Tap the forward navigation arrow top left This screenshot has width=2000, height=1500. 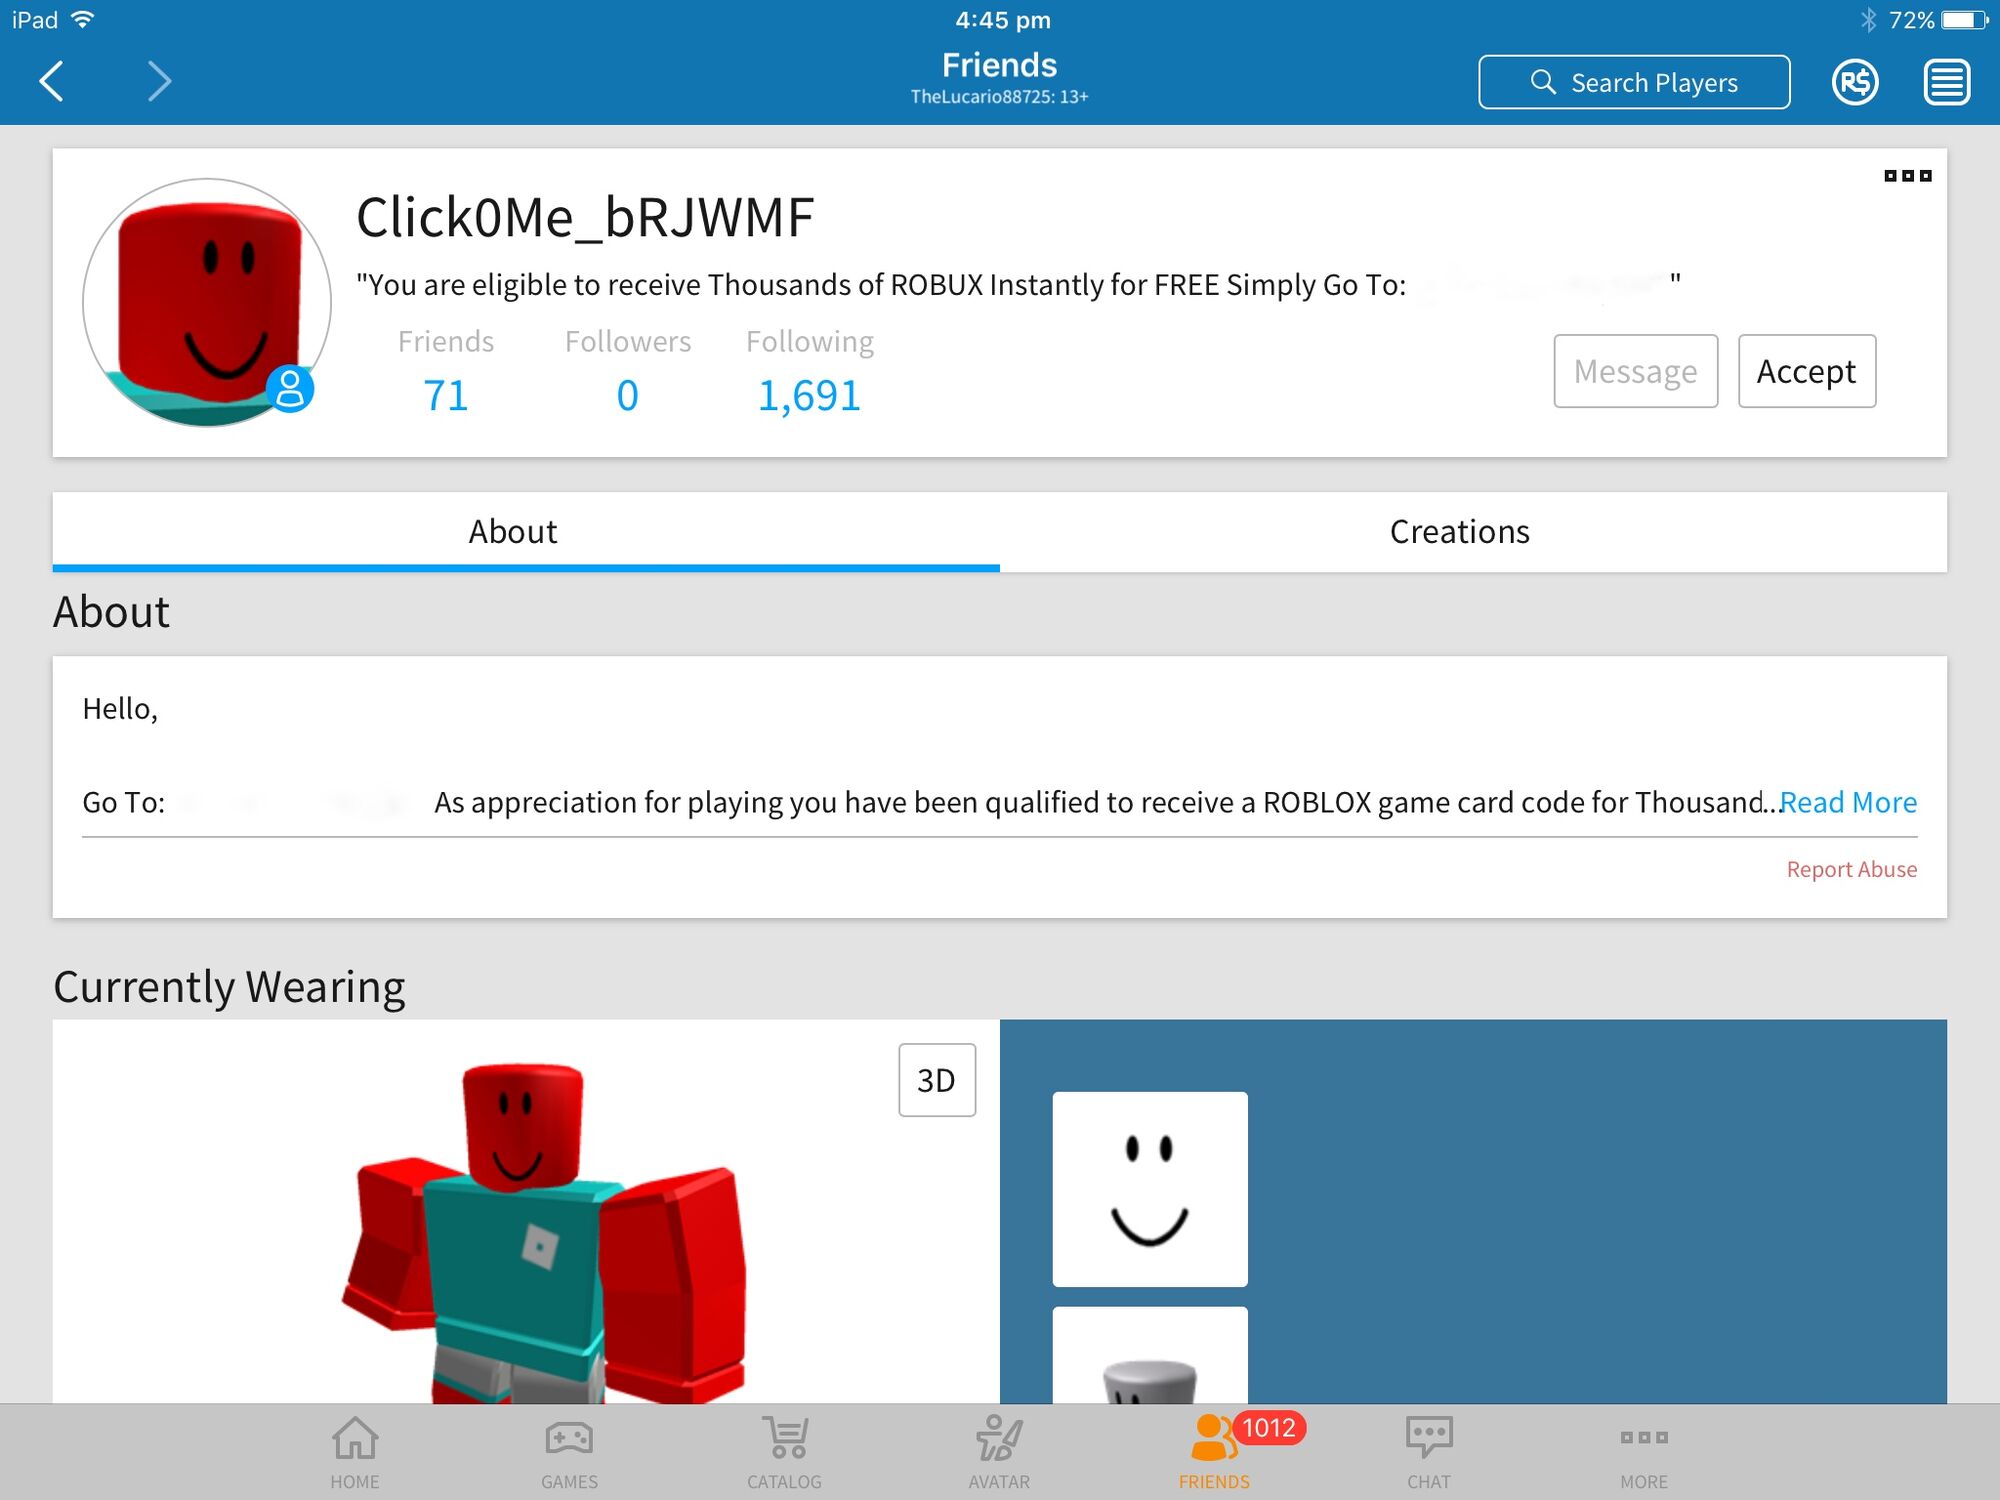(x=157, y=80)
